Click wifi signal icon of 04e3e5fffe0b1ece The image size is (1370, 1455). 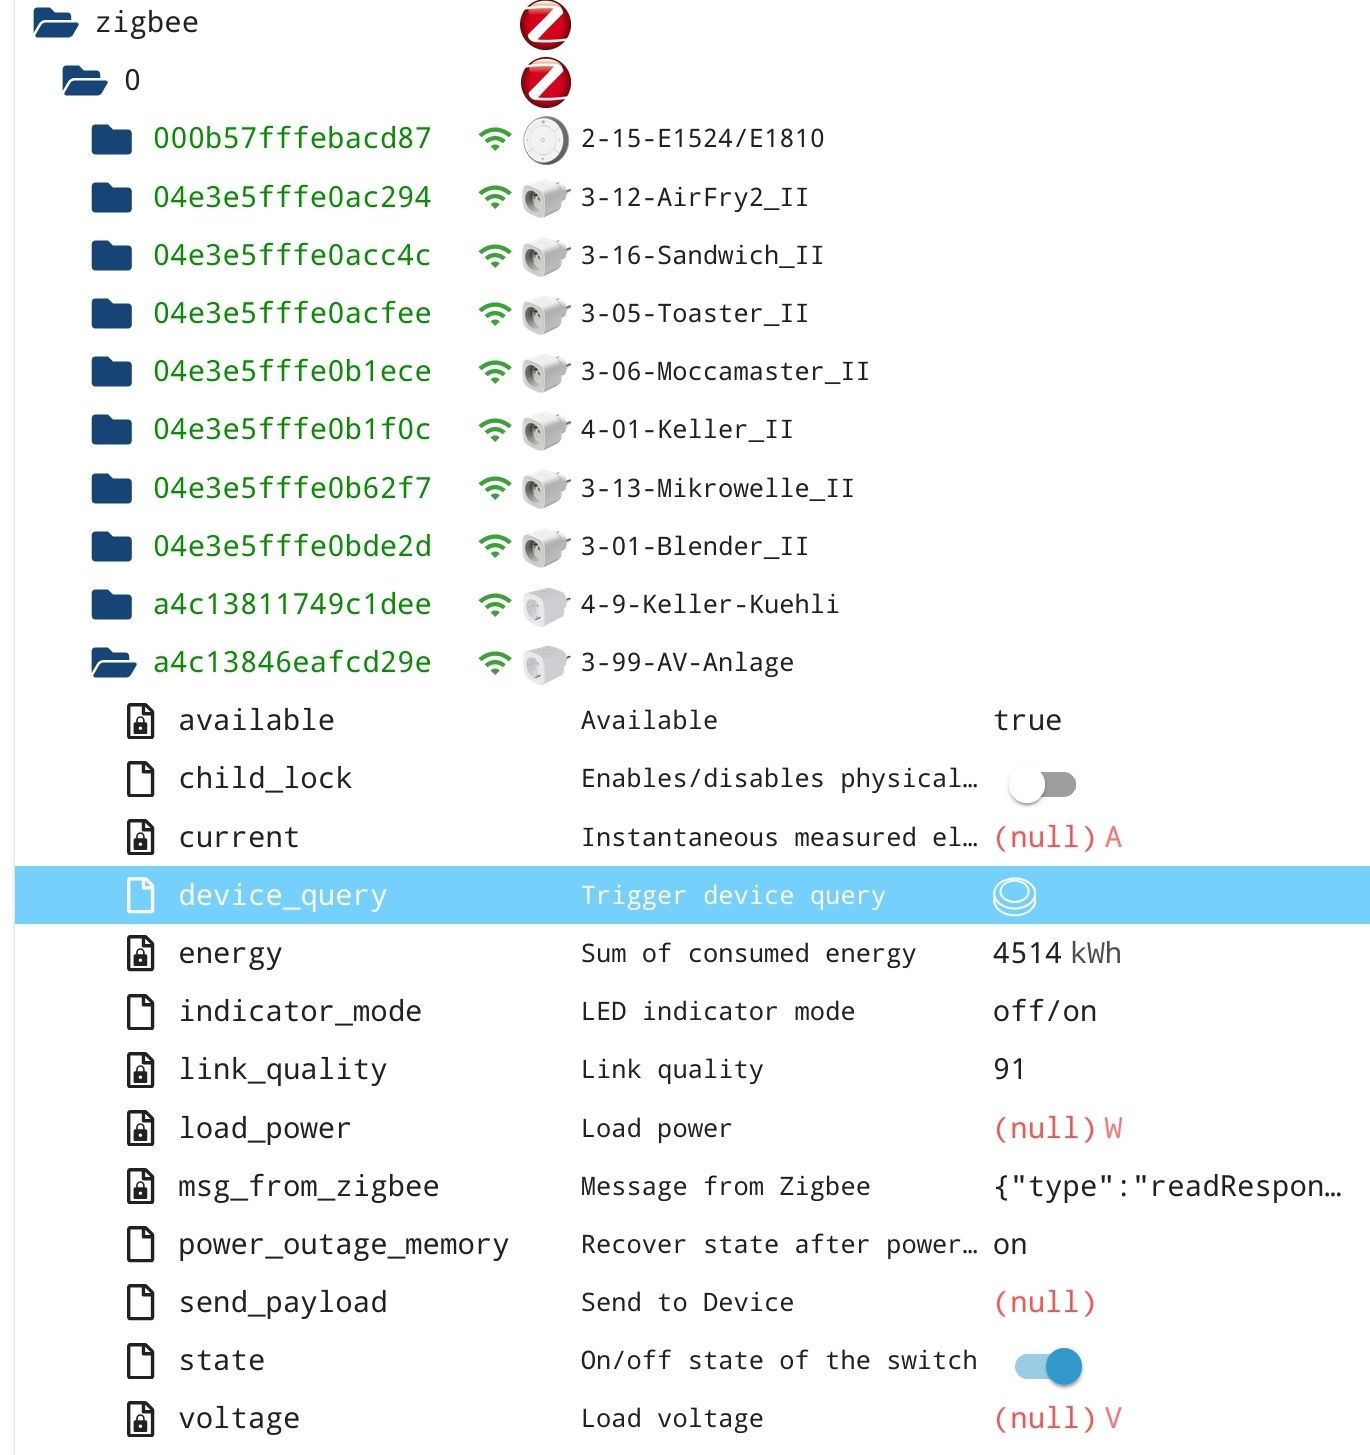point(495,371)
